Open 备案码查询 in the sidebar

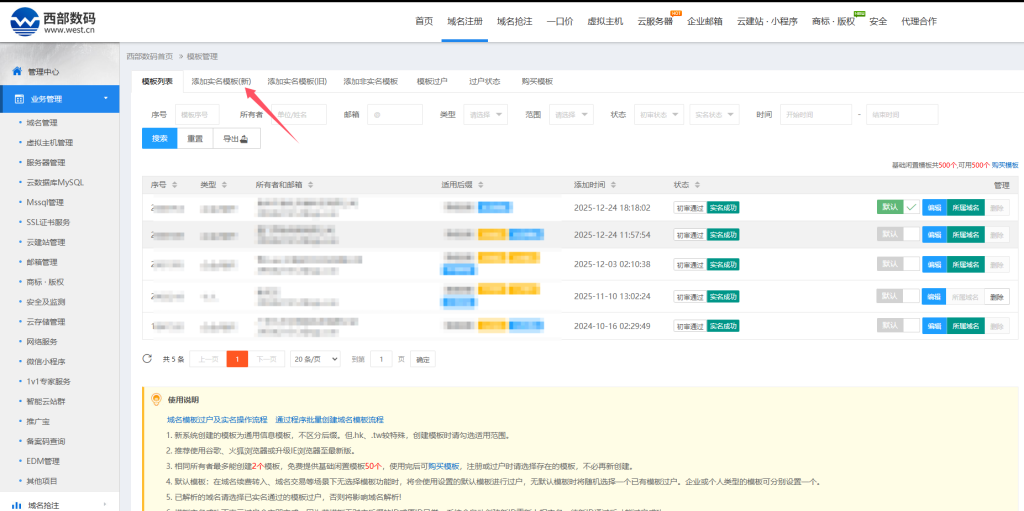point(46,441)
